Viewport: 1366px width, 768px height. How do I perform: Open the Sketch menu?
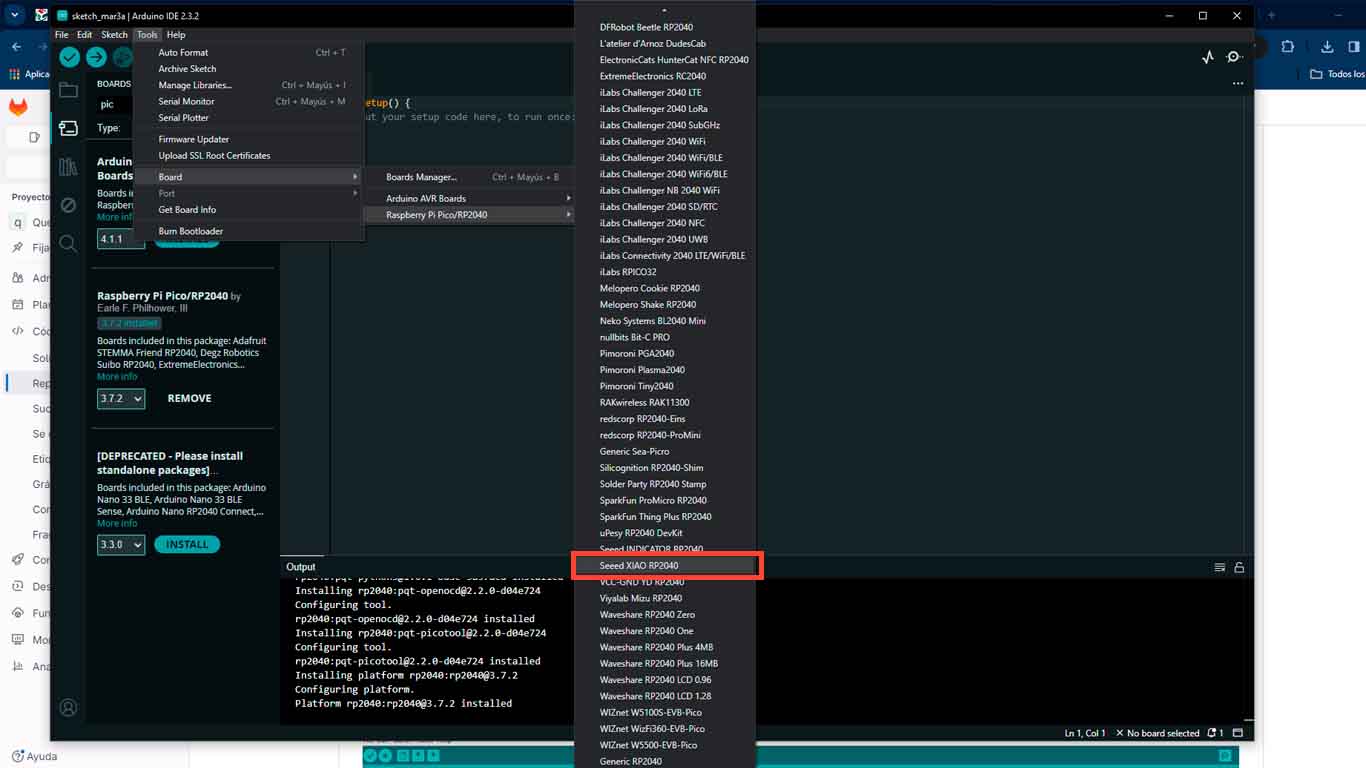(114, 35)
